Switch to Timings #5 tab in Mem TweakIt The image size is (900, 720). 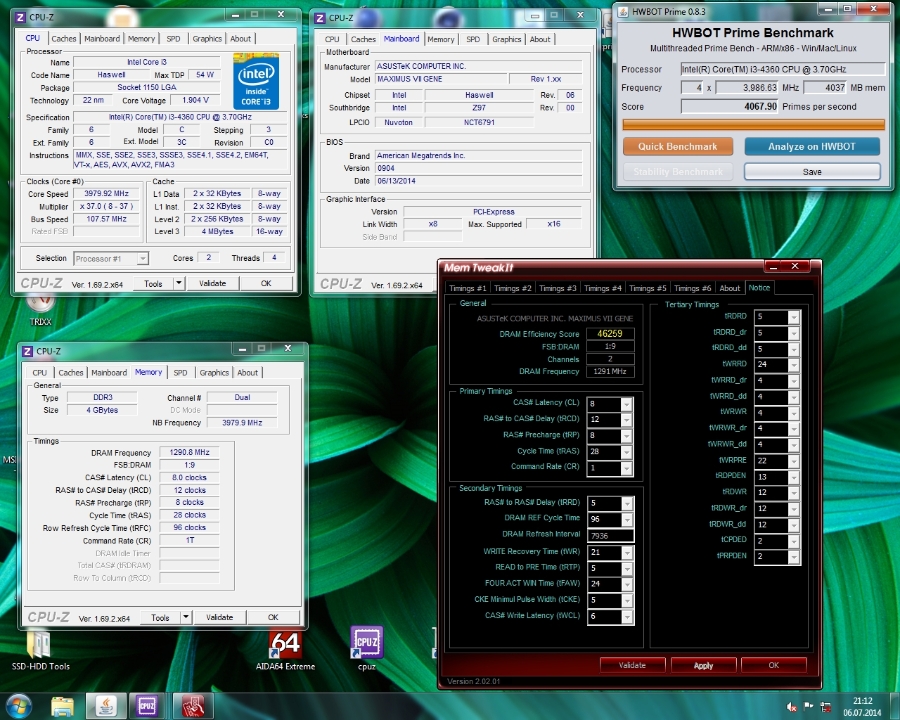647,288
